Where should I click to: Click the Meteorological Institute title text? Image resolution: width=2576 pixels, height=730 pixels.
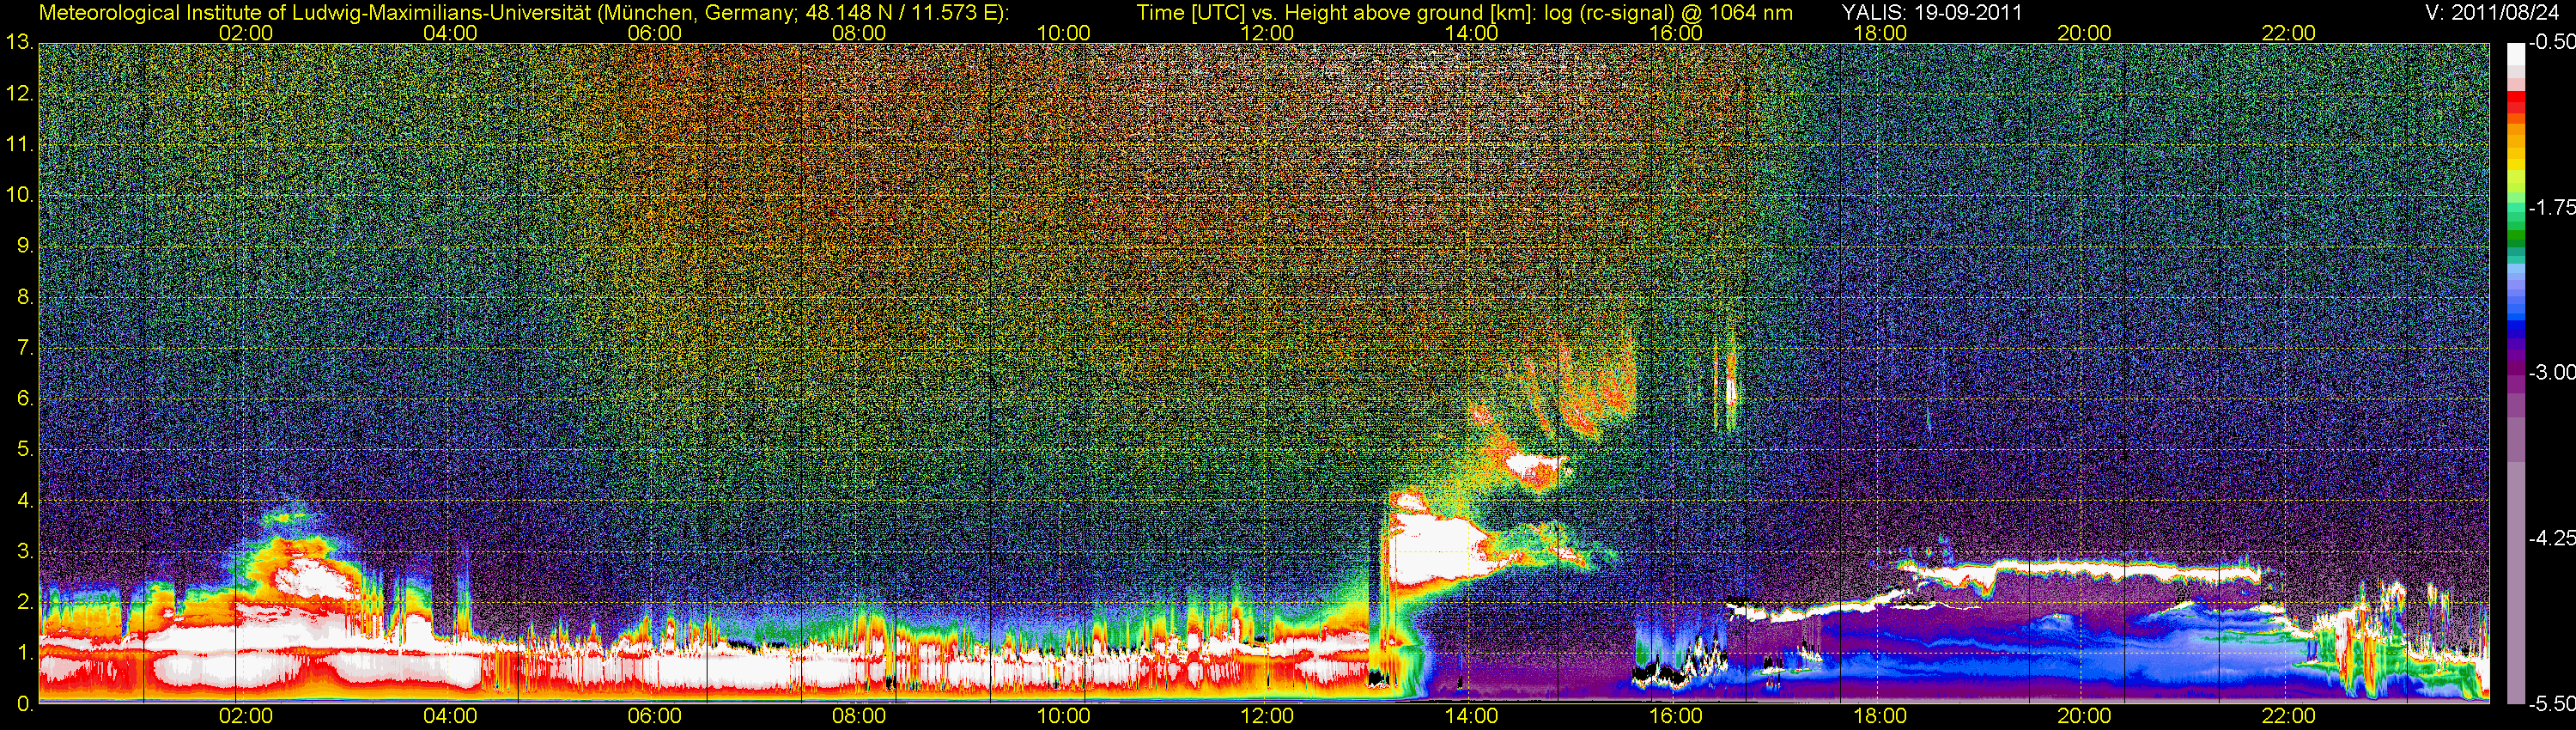click(x=523, y=13)
